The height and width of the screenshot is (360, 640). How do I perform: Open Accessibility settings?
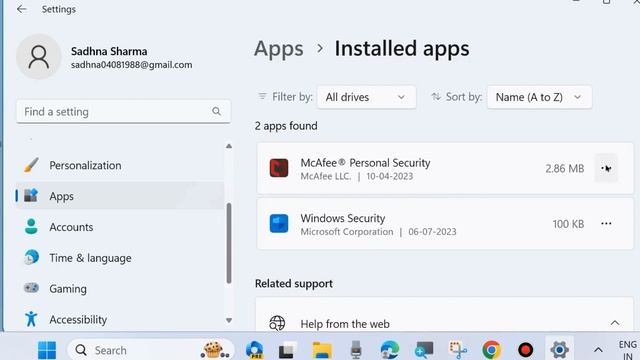(x=120, y=319)
